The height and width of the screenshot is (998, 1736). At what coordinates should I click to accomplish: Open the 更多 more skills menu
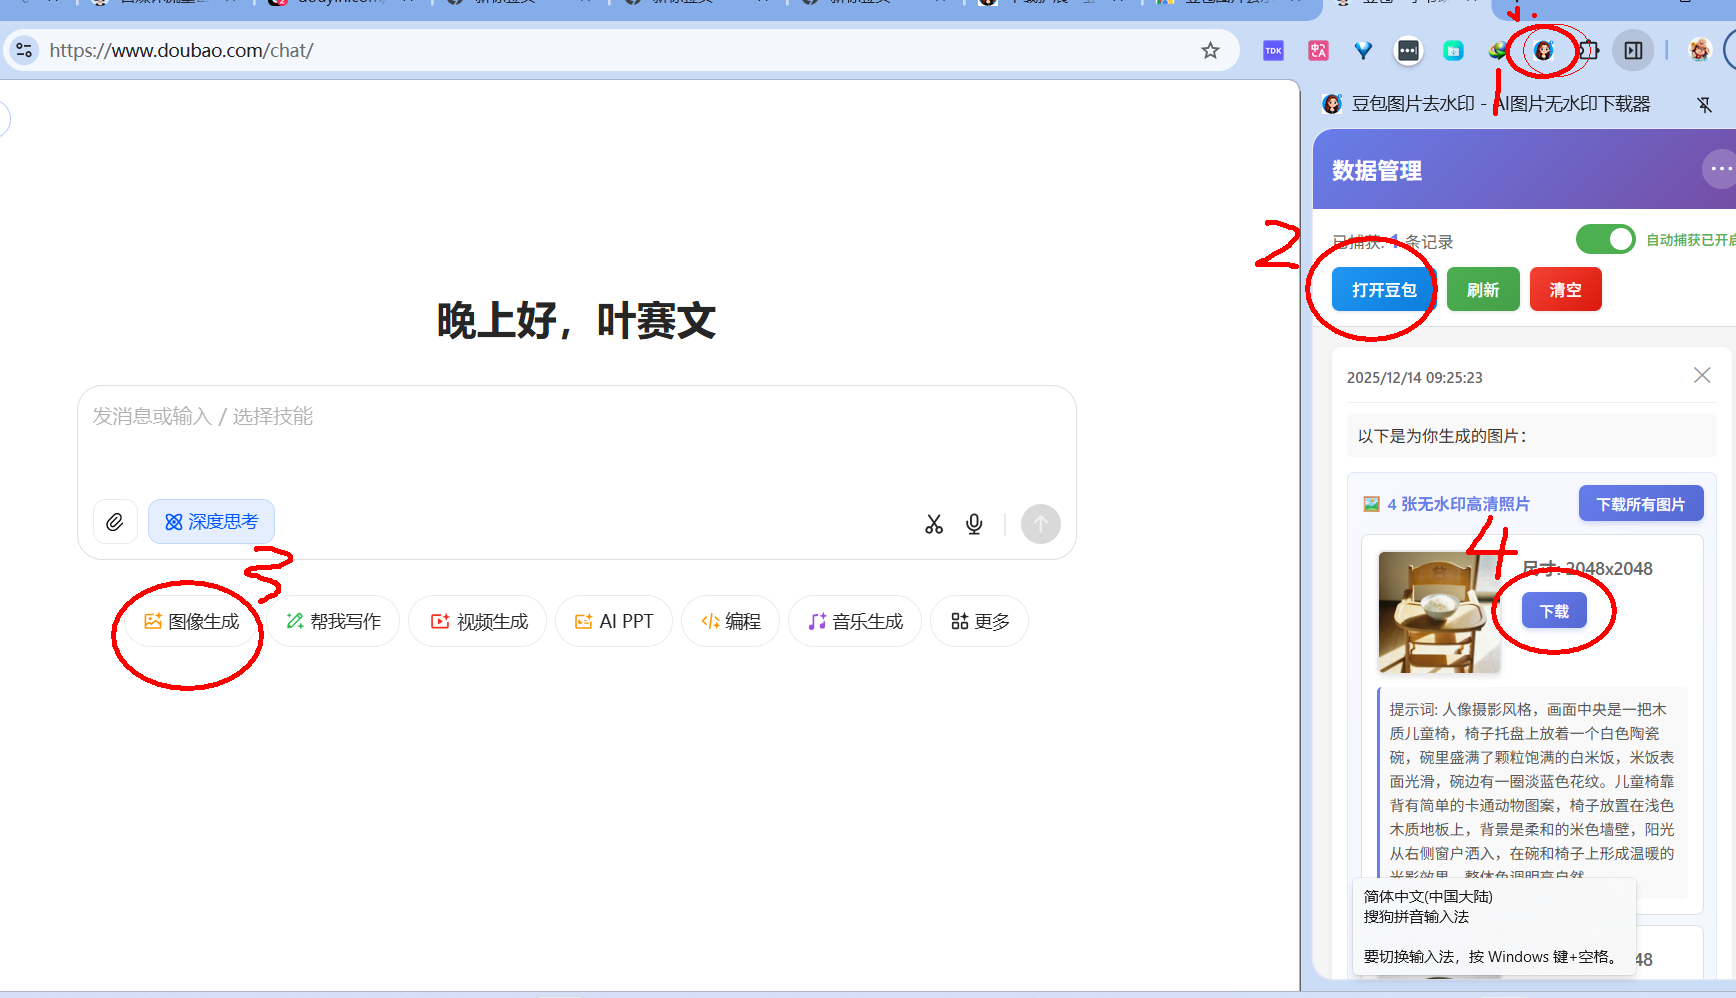[979, 622]
